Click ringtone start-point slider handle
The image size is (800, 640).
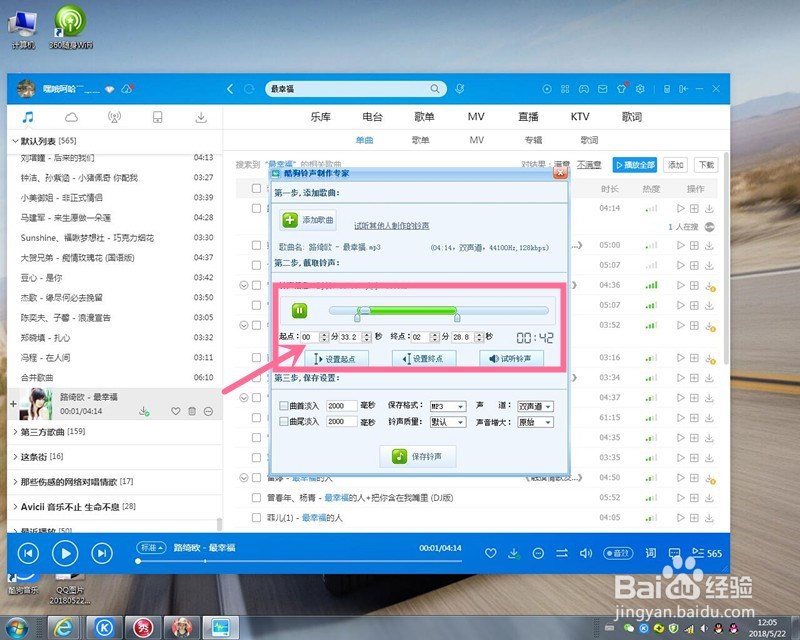pyautogui.click(x=357, y=317)
